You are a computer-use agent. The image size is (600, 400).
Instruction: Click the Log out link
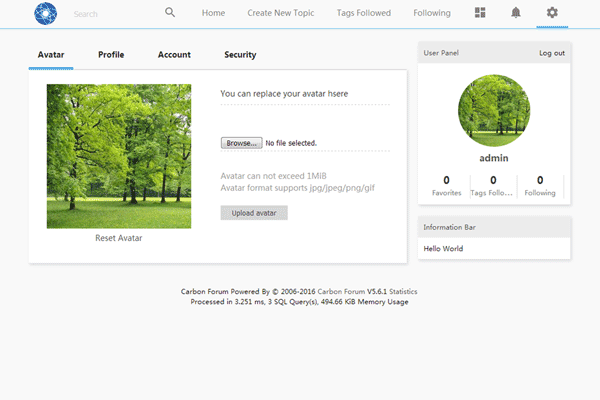point(551,53)
